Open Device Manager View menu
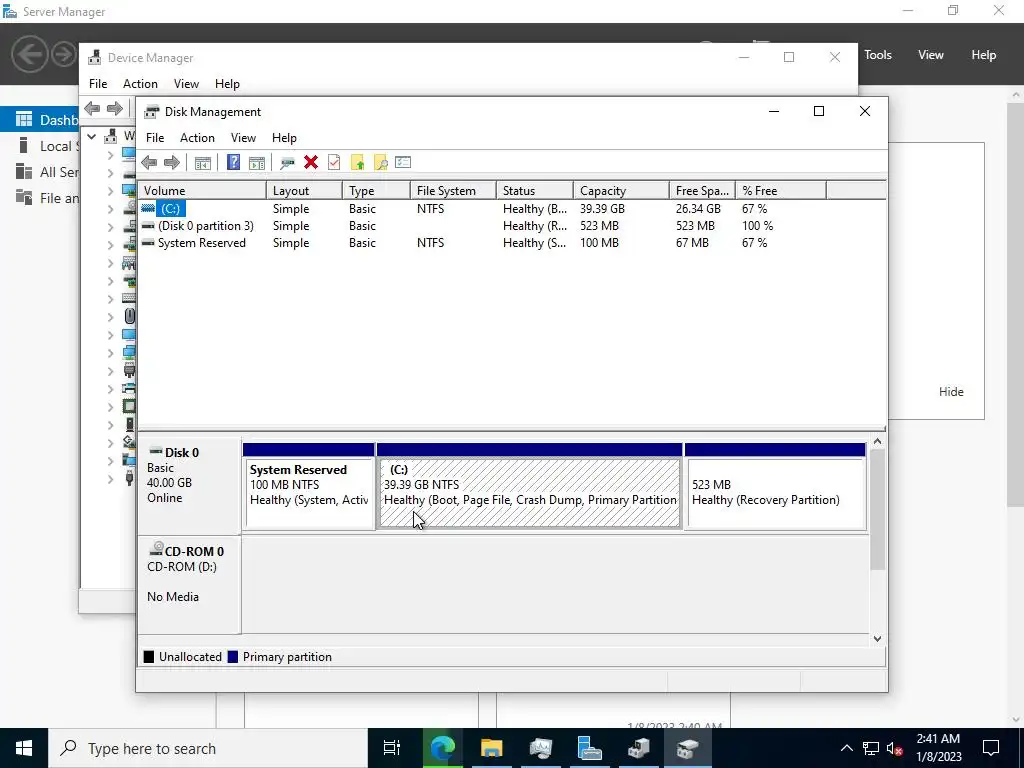Screen dimensions: 1024x768 (x=186, y=84)
